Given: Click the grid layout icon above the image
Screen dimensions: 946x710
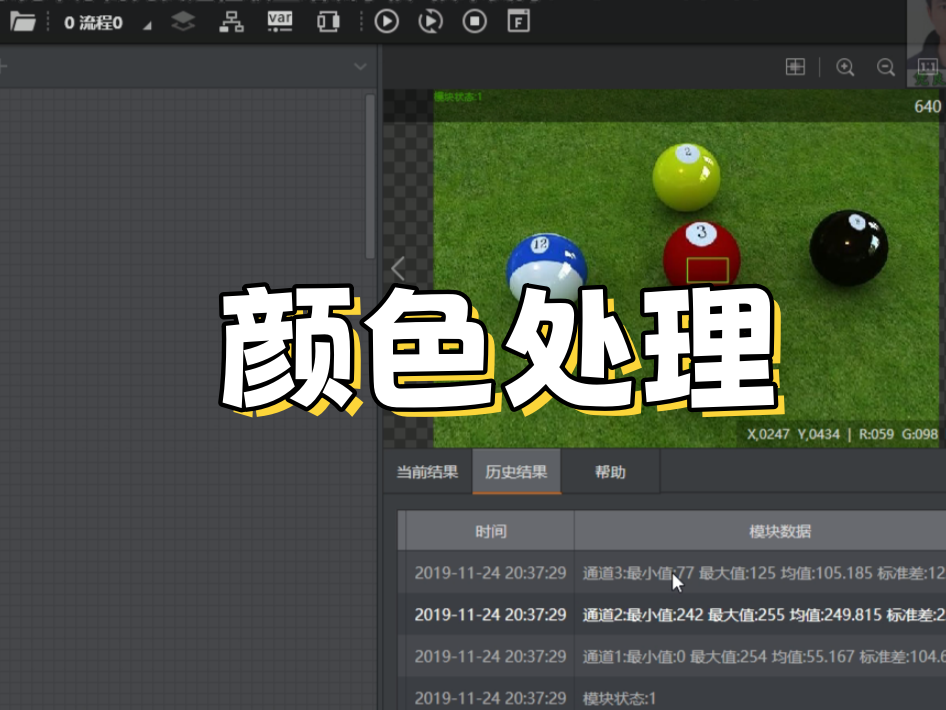Looking at the screenshot, I should point(795,67).
